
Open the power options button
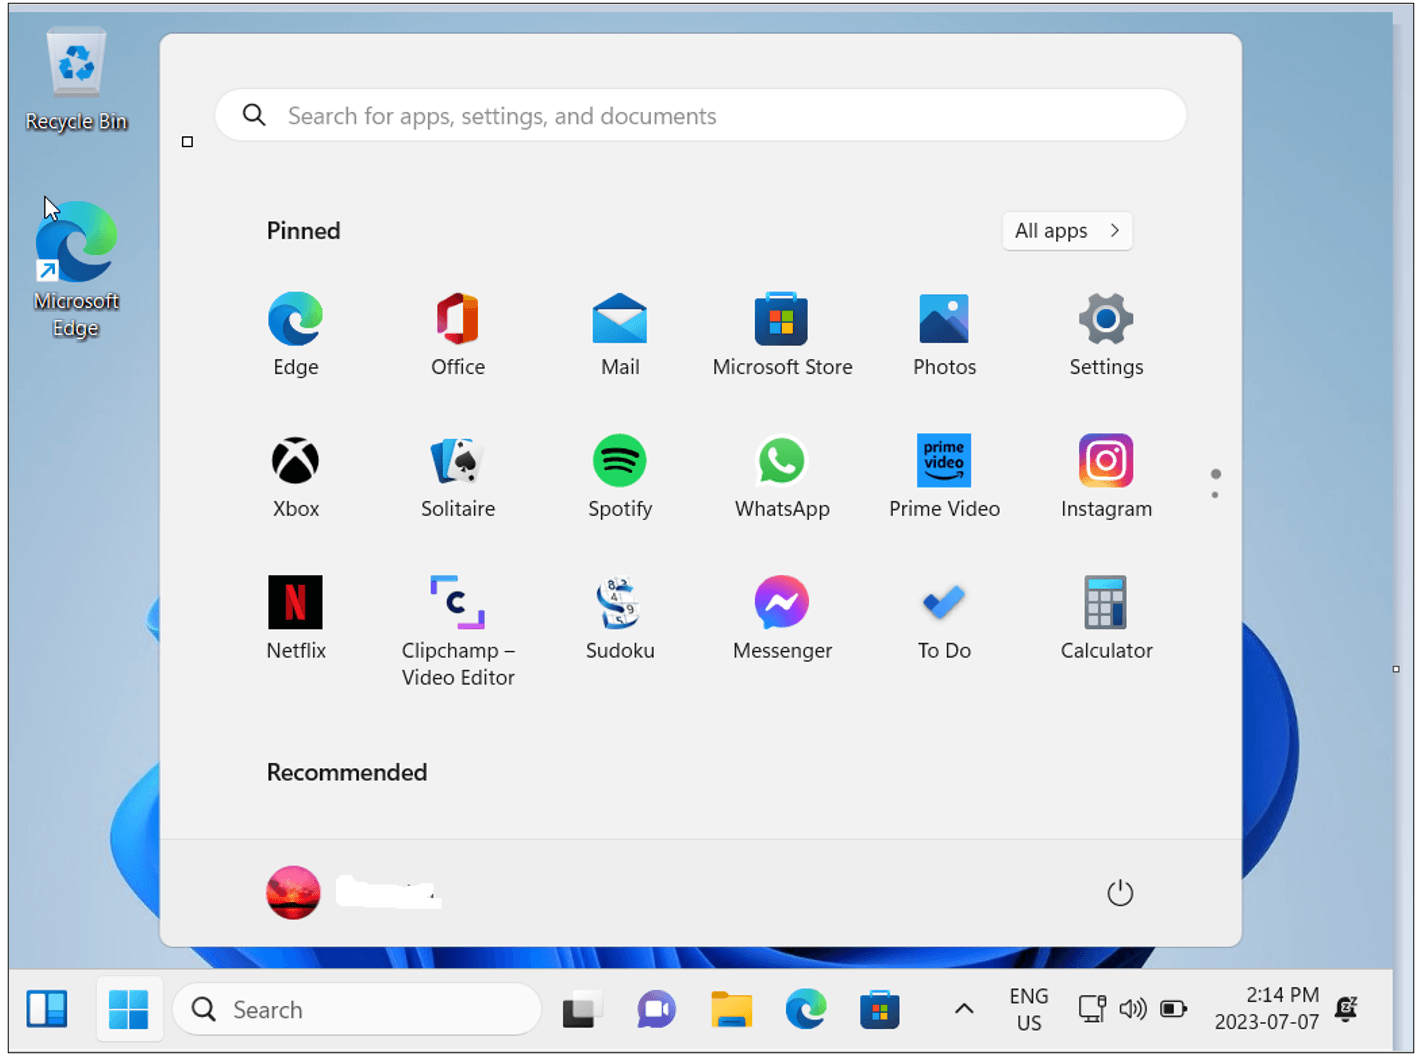1120,892
